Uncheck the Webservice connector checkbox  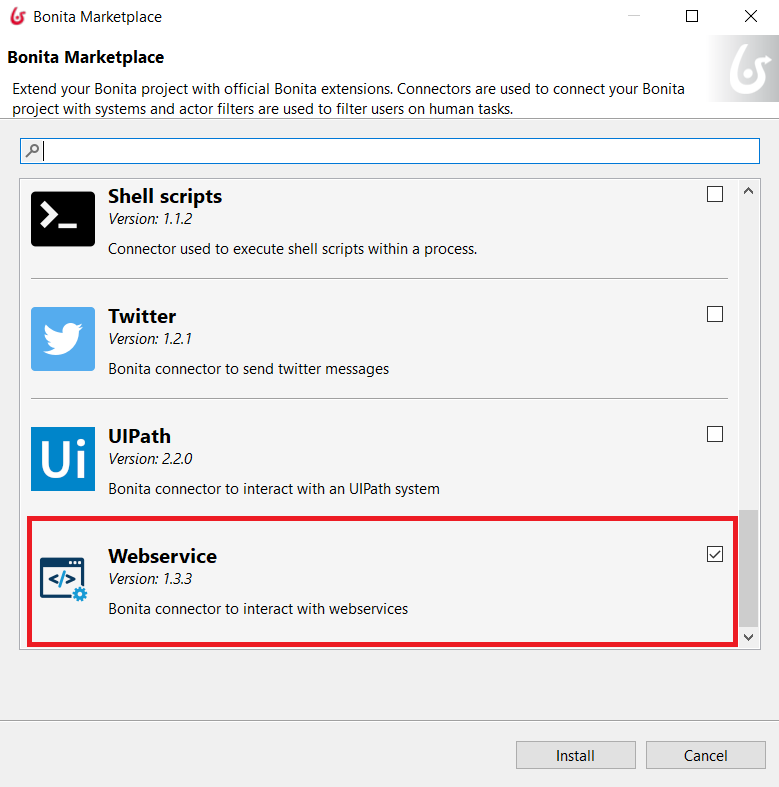tap(715, 554)
